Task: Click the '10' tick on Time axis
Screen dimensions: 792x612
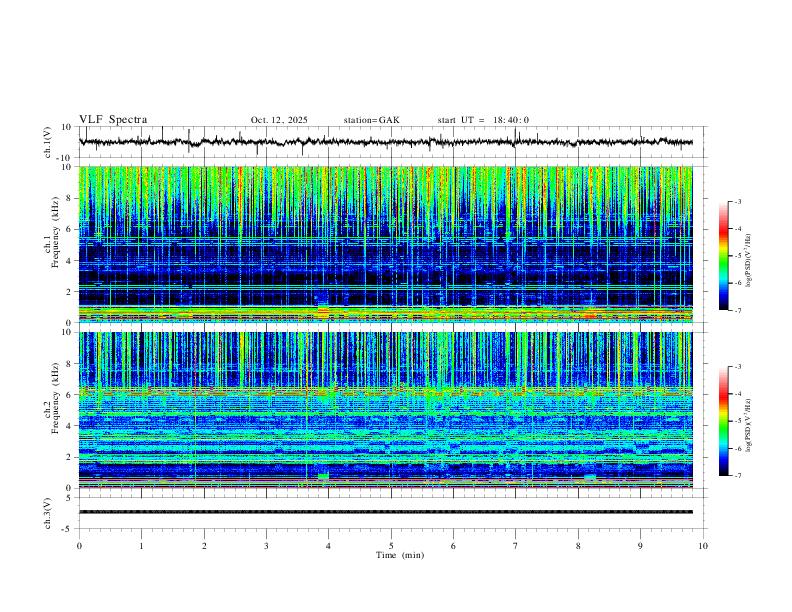Action: pyautogui.click(x=703, y=546)
